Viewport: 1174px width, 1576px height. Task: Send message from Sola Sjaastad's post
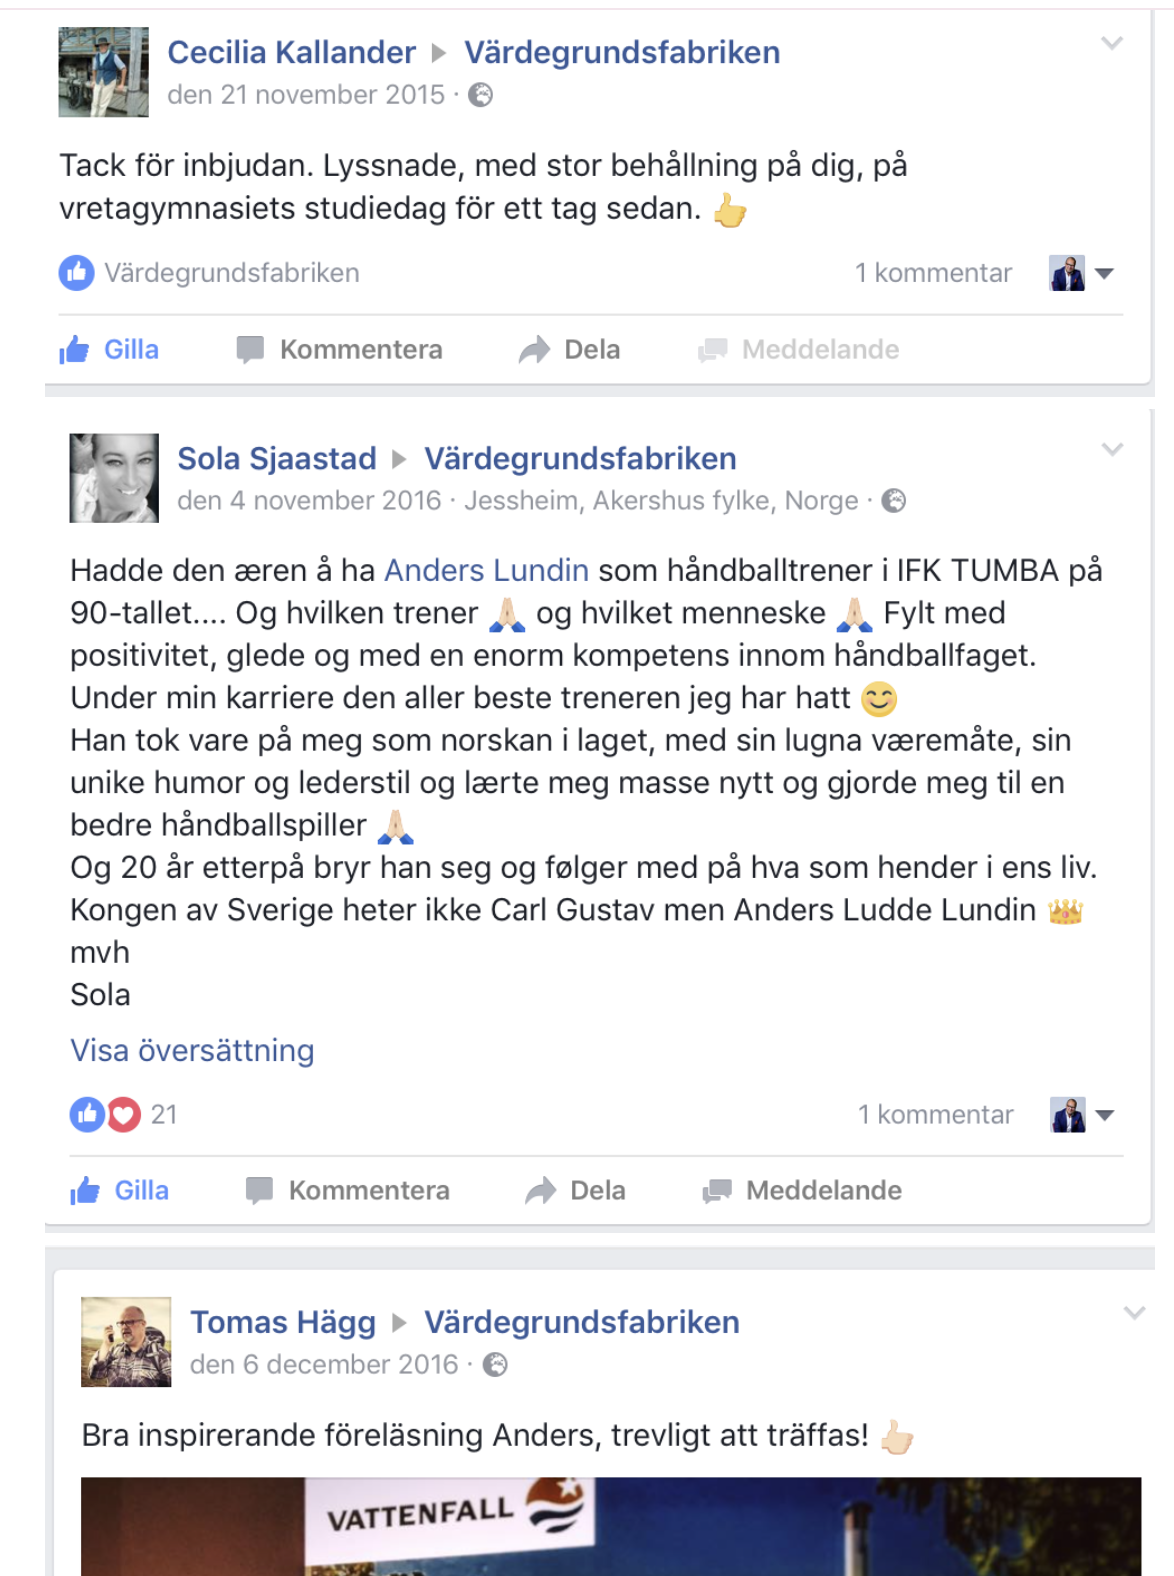802,1191
